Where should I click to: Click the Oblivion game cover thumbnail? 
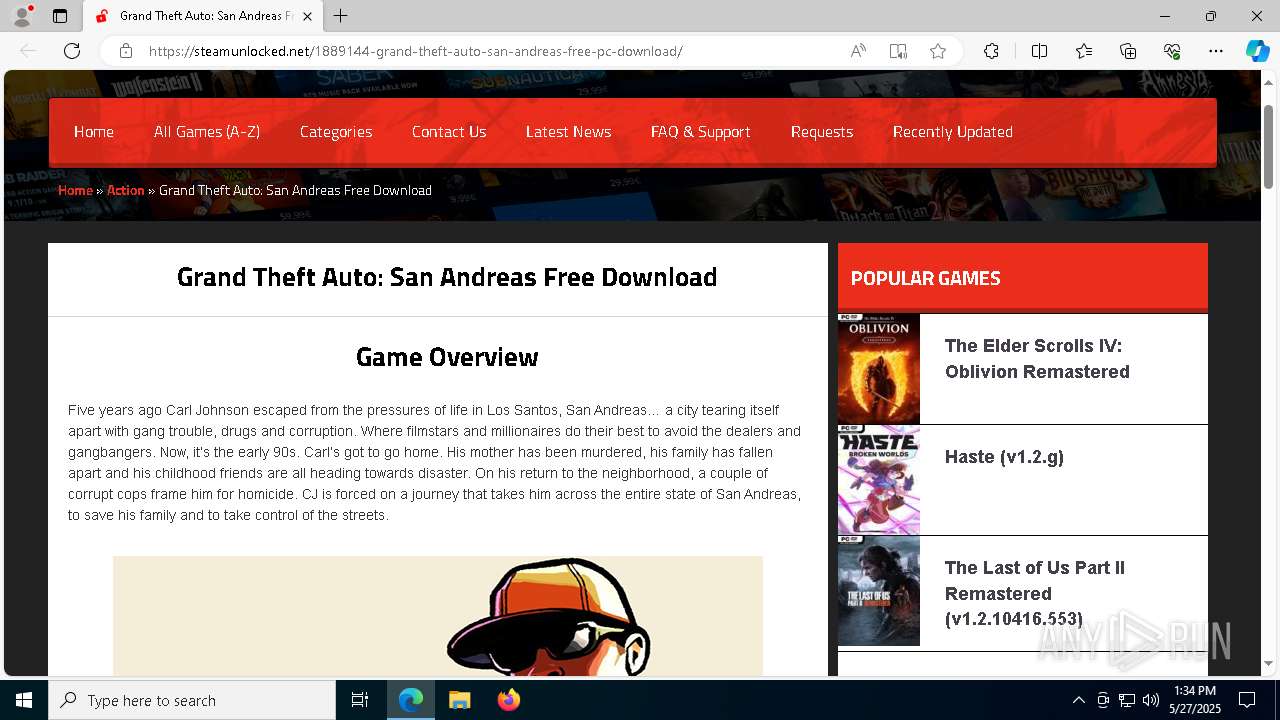coord(879,369)
